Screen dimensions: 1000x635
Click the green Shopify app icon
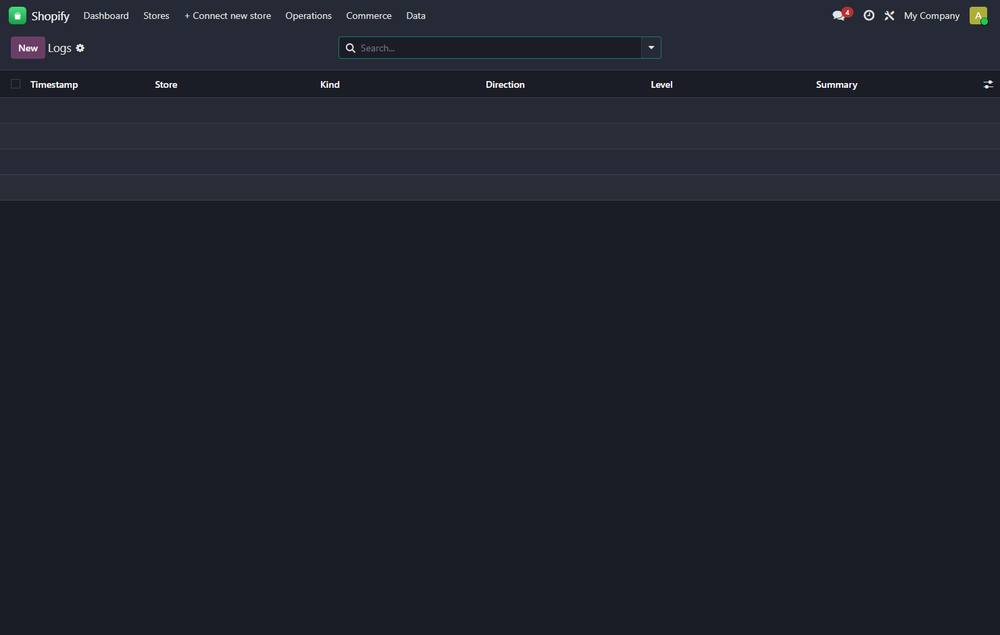click(17, 15)
